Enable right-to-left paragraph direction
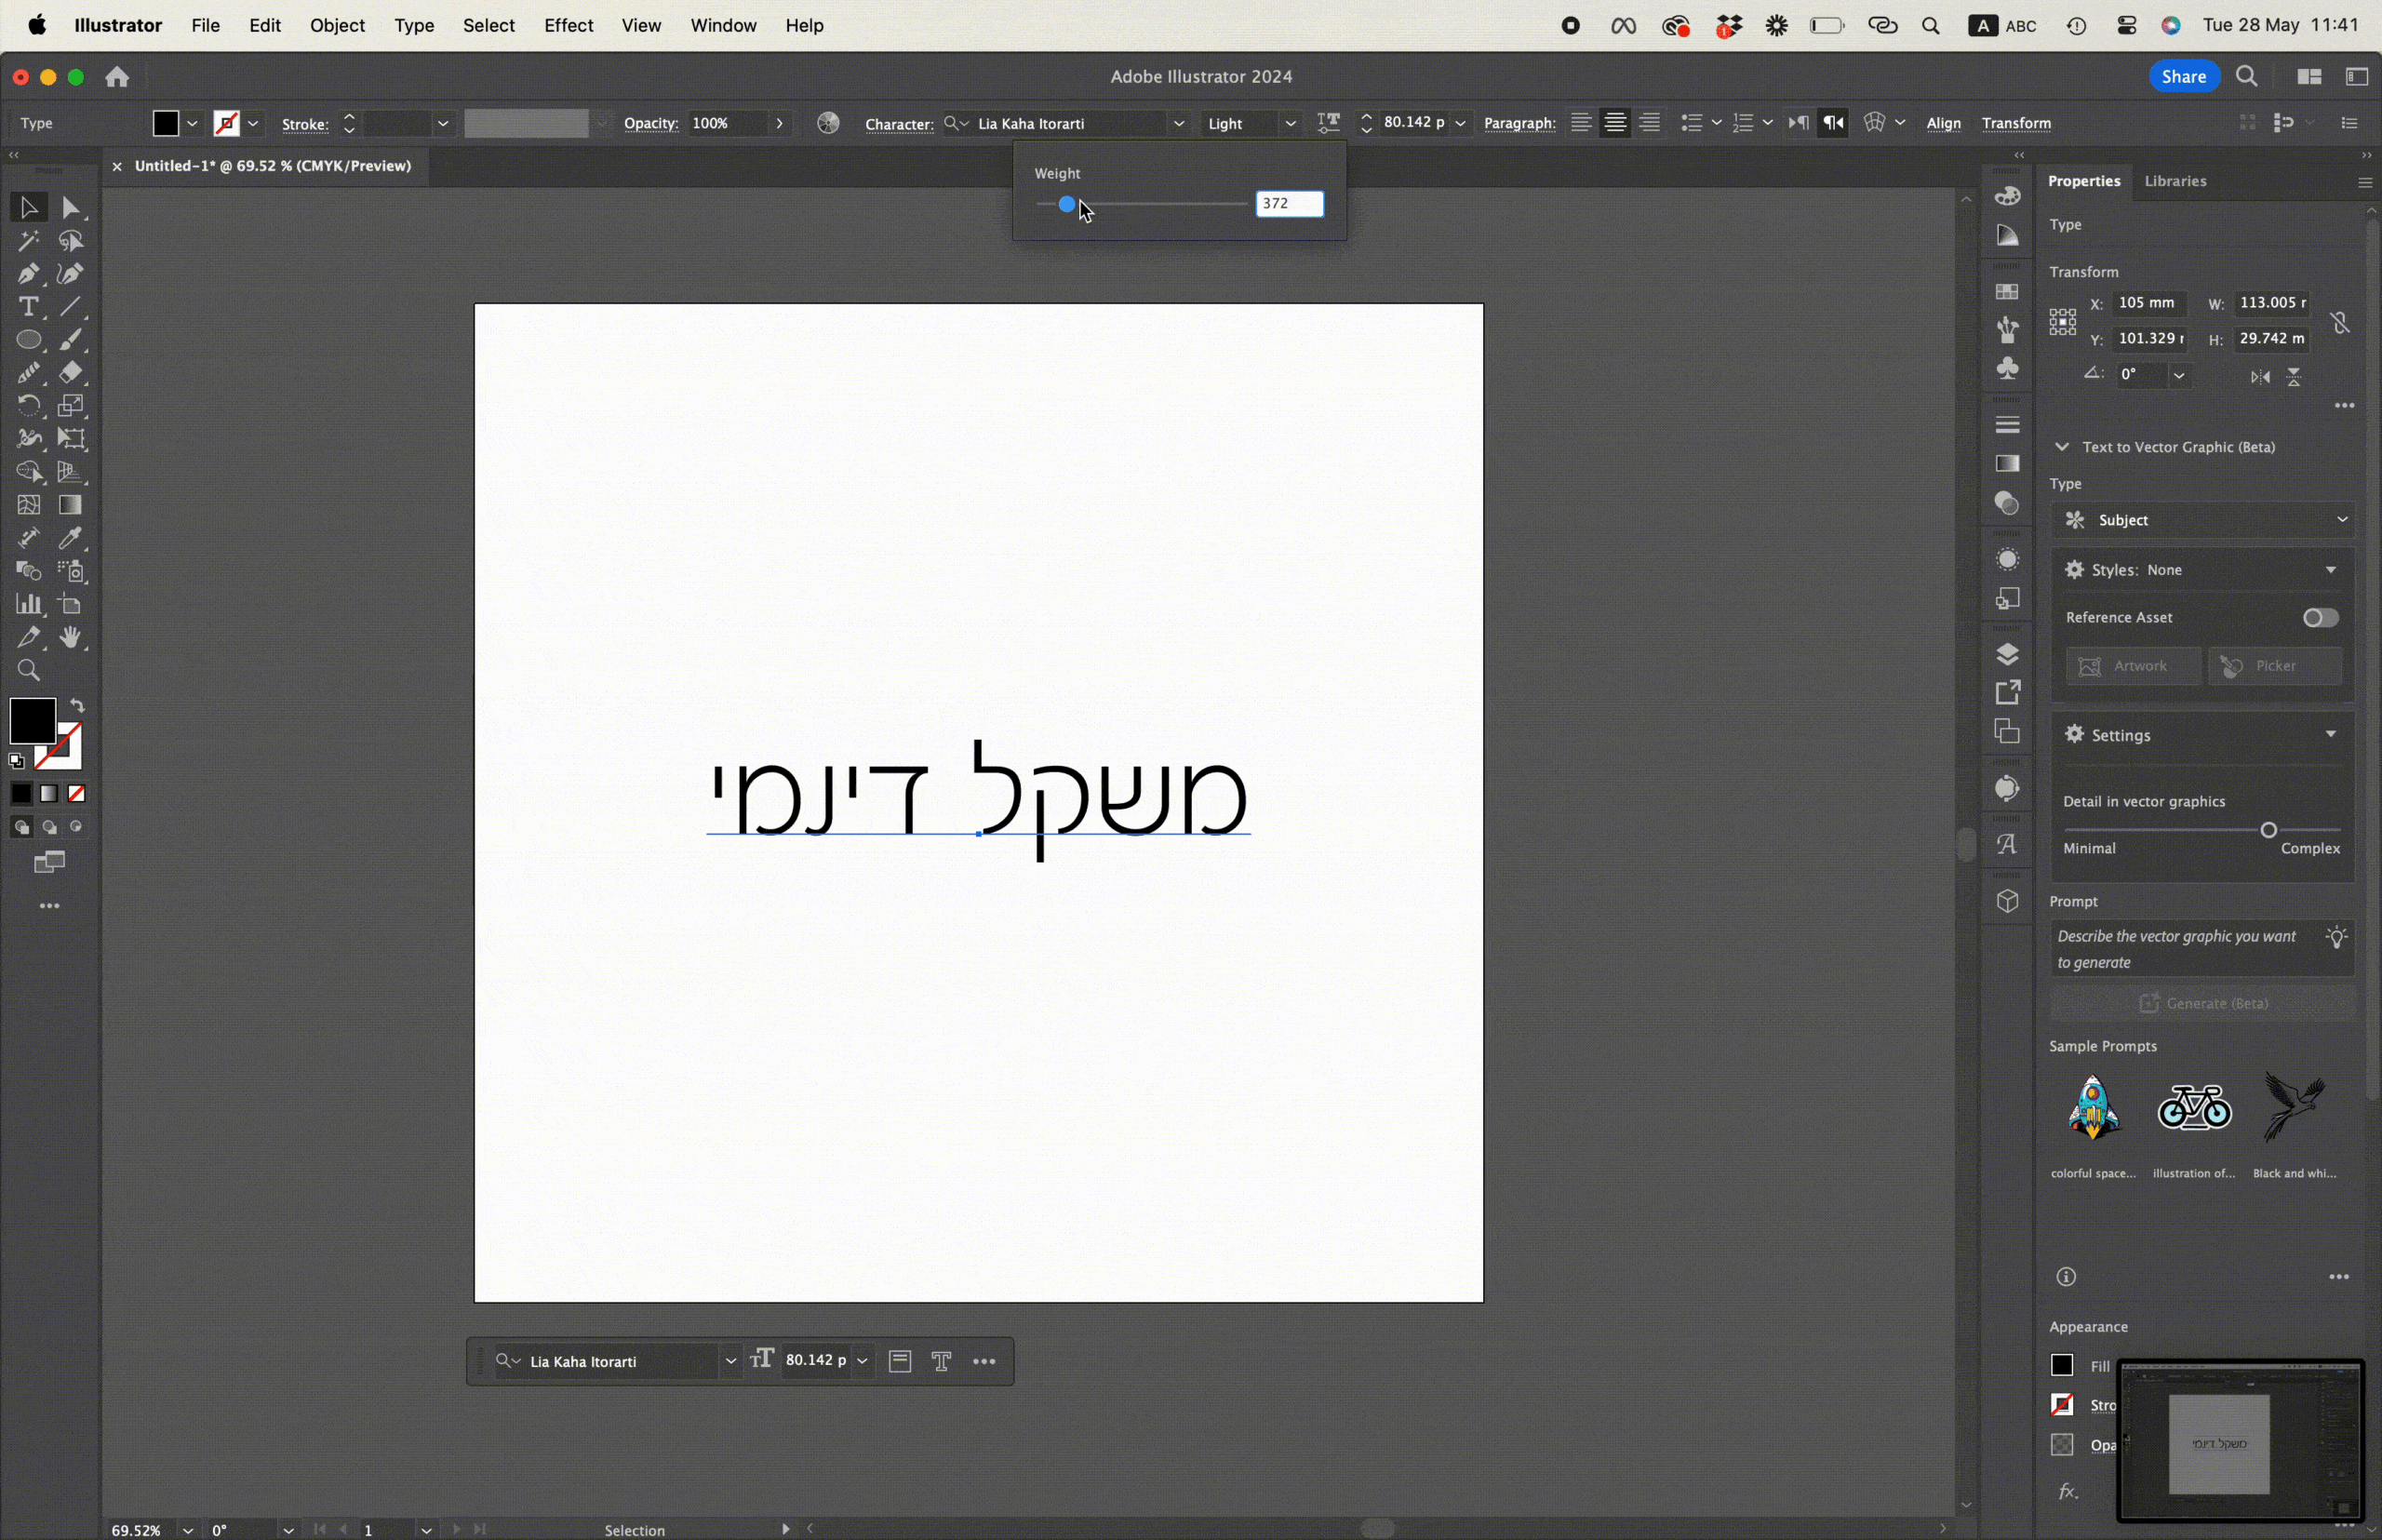Image resolution: width=2382 pixels, height=1540 pixels. coord(1833,123)
